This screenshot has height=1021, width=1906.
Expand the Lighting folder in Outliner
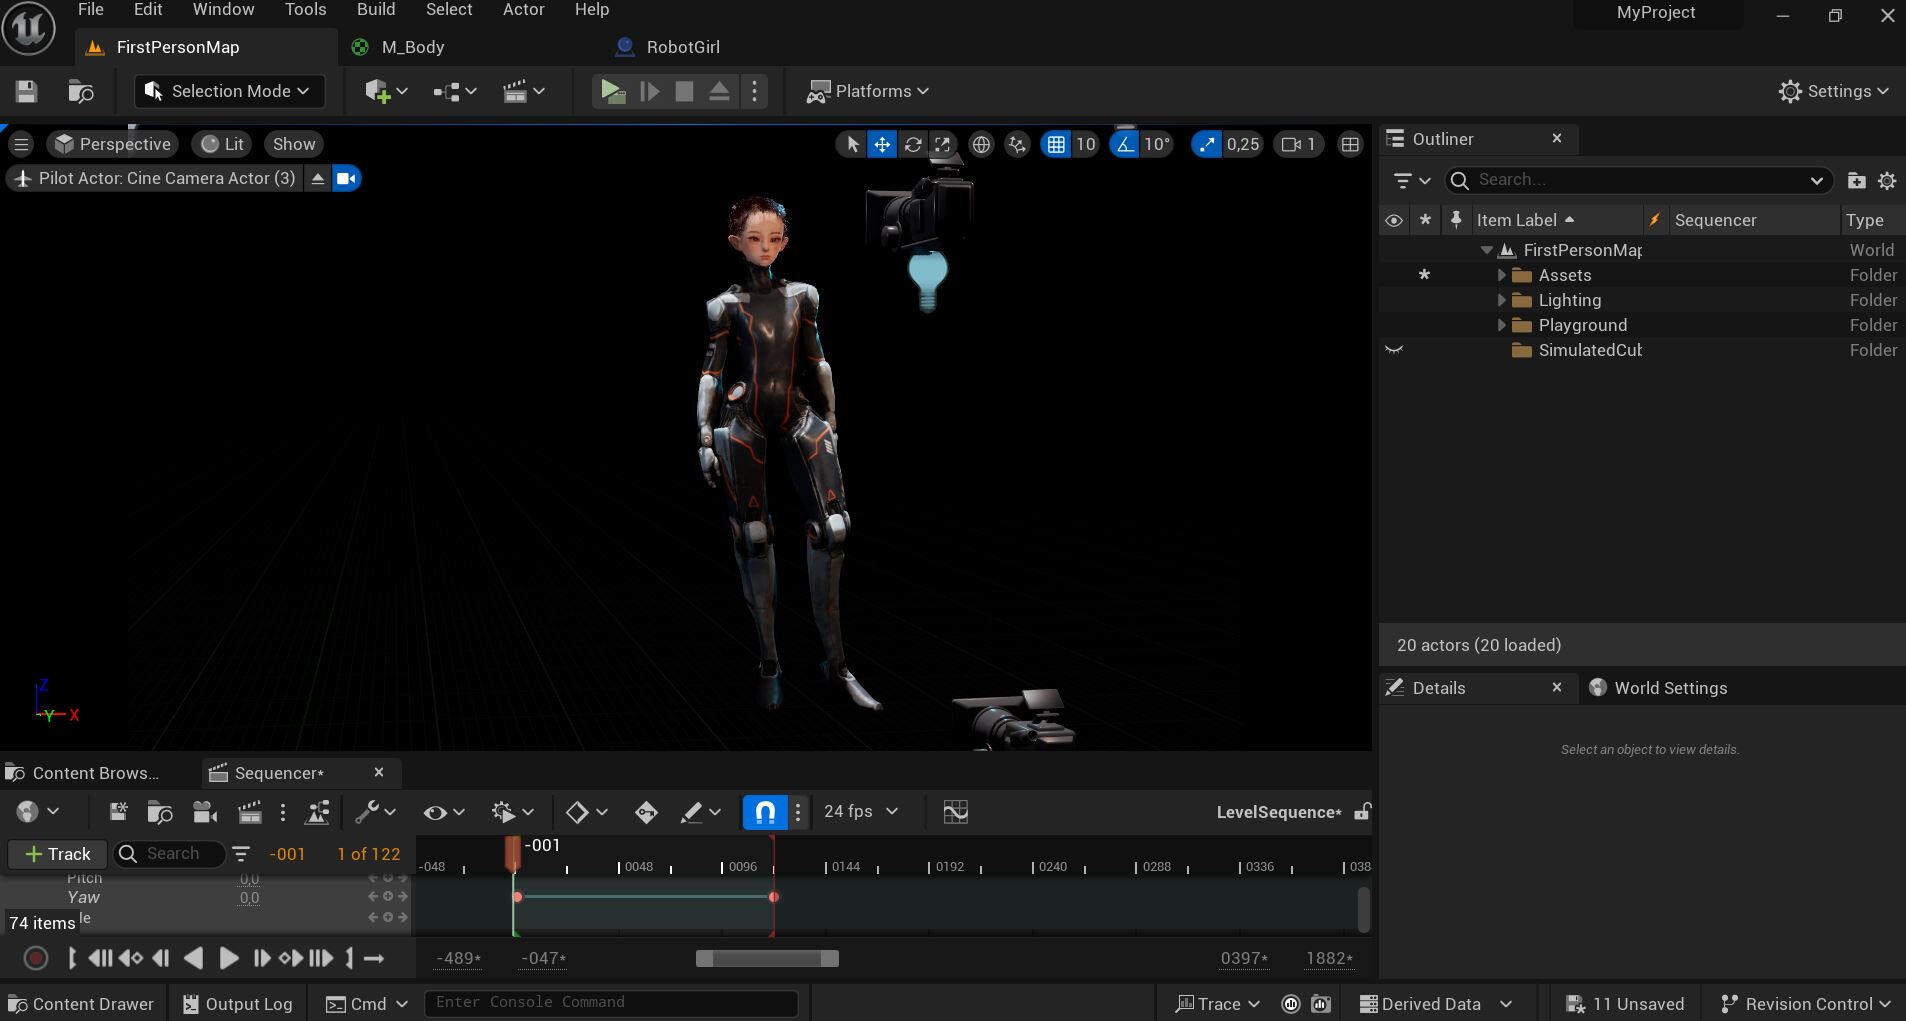[x=1501, y=300]
